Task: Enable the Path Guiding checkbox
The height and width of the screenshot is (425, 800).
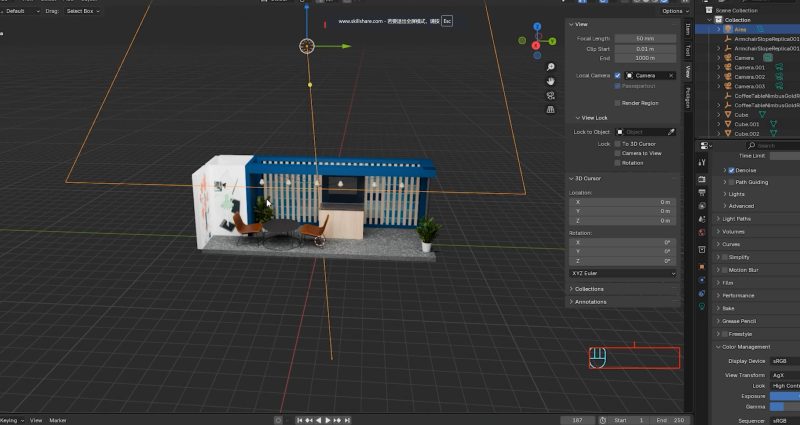Action: pos(731,182)
